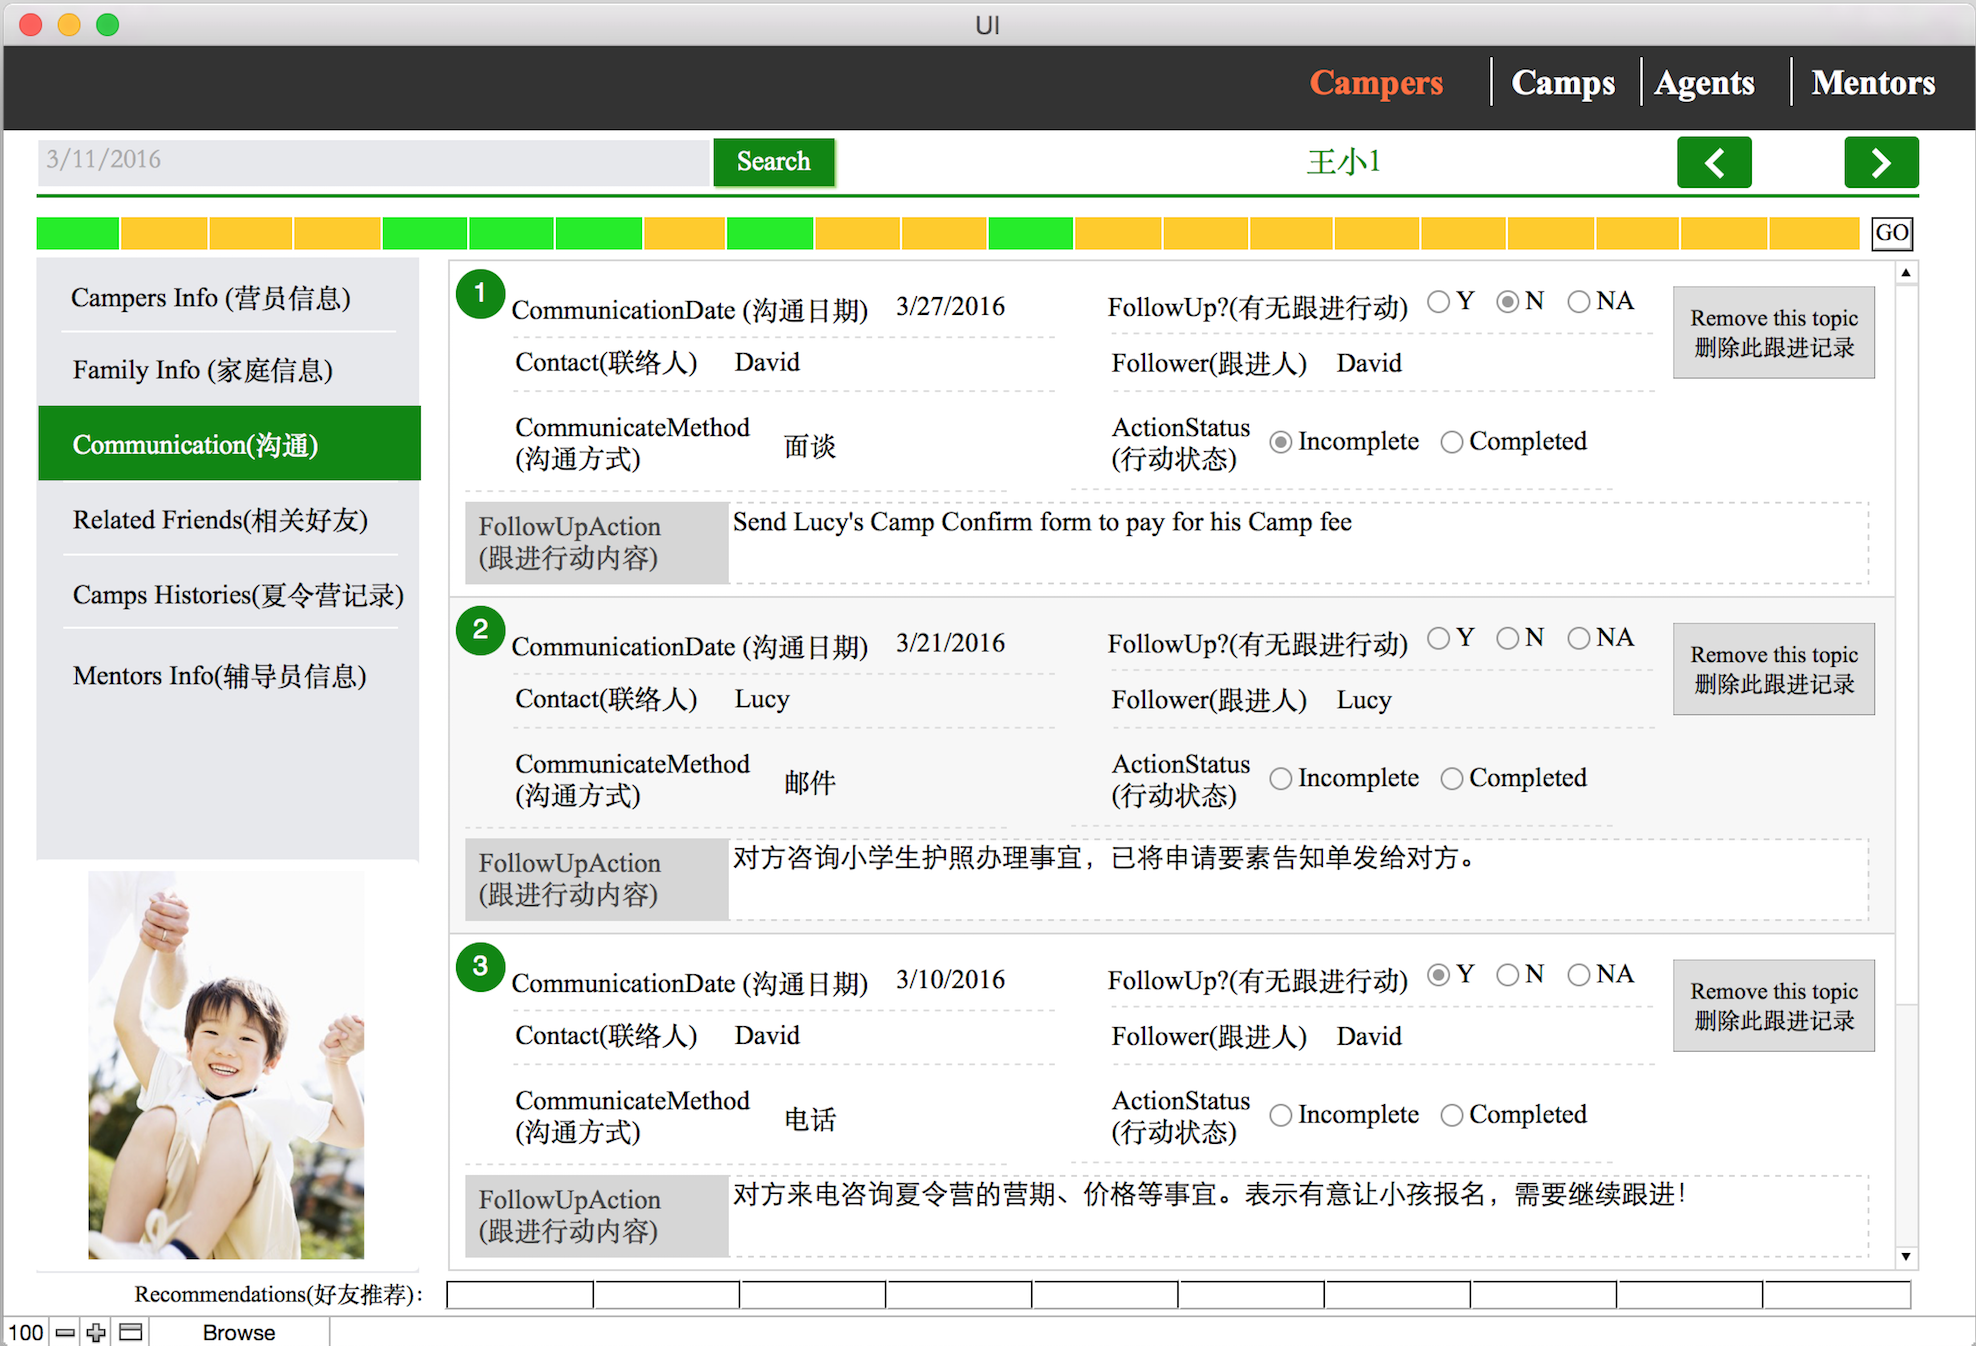Click the date search input field
Screen dimensions: 1976x1346
372,160
